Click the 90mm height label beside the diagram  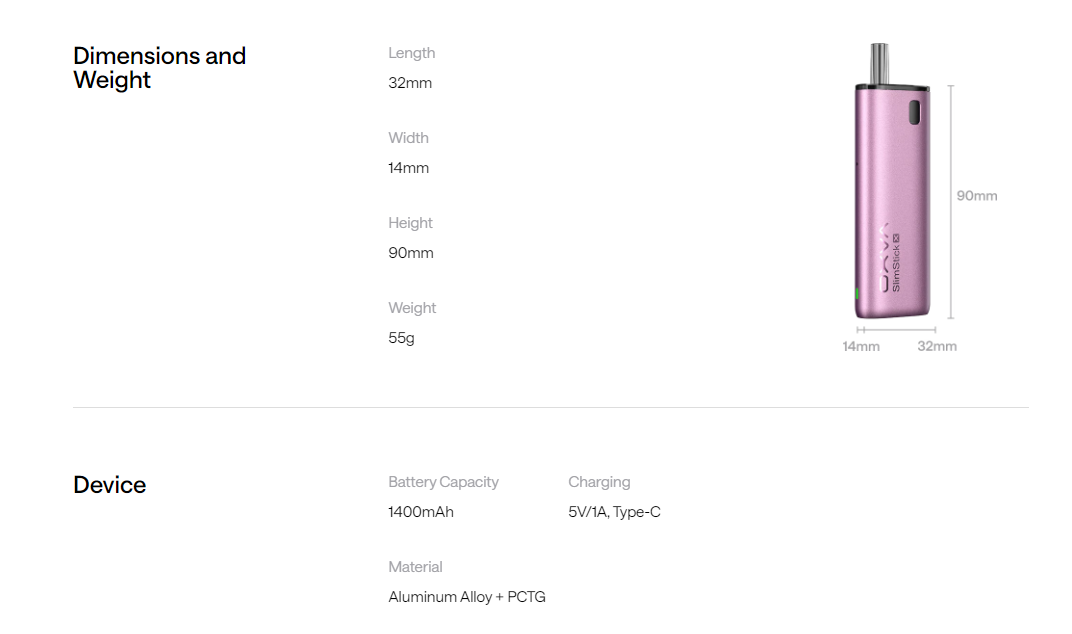point(977,196)
